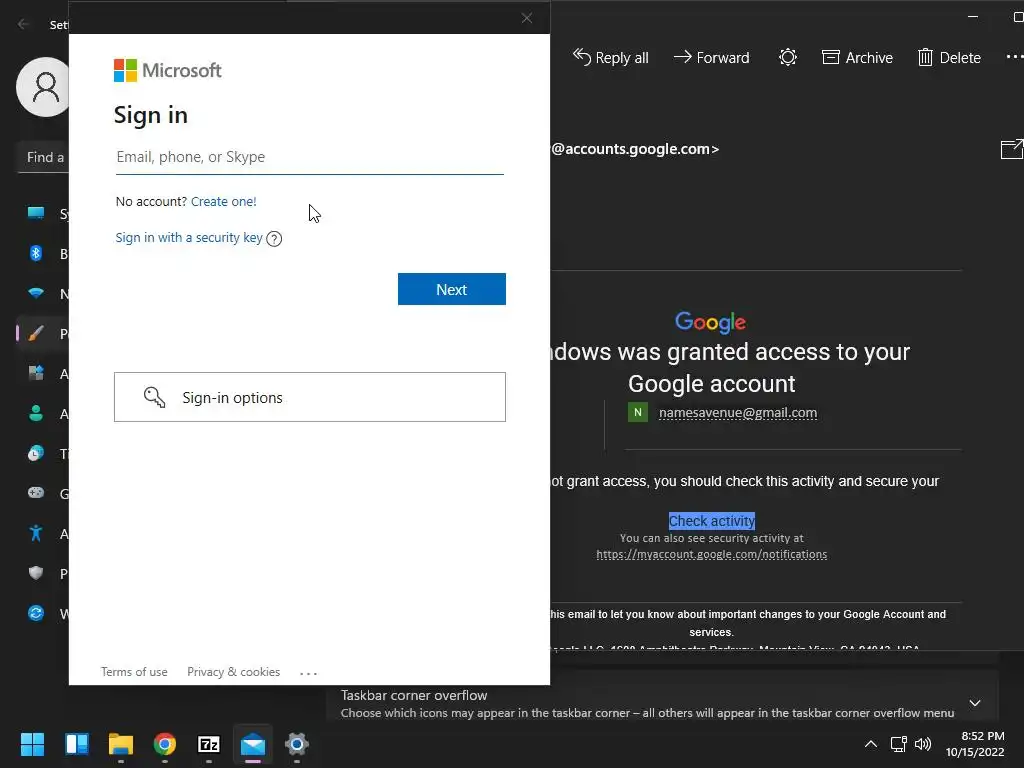Open the Windows Start button
The height and width of the screenshot is (768, 1024).
click(33, 744)
